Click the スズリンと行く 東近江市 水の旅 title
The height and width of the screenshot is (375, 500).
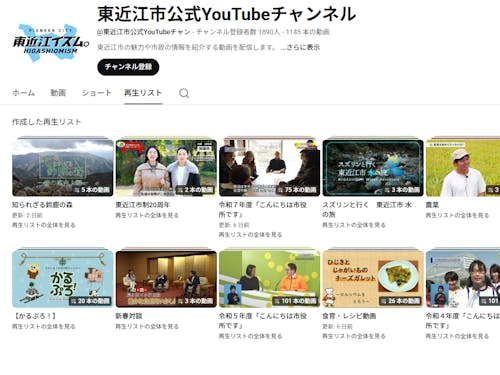pos(367,209)
